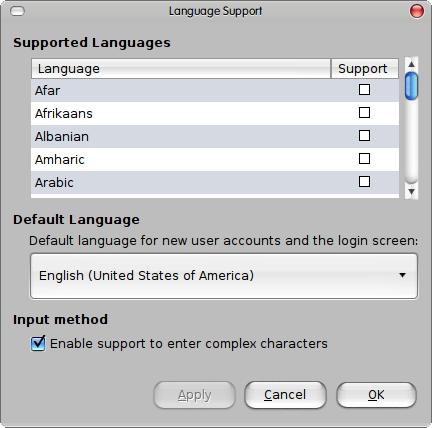Viewport: 432px width, 428px height.
Task: Sort by the Support column header
Action: [x=365, y=69]
